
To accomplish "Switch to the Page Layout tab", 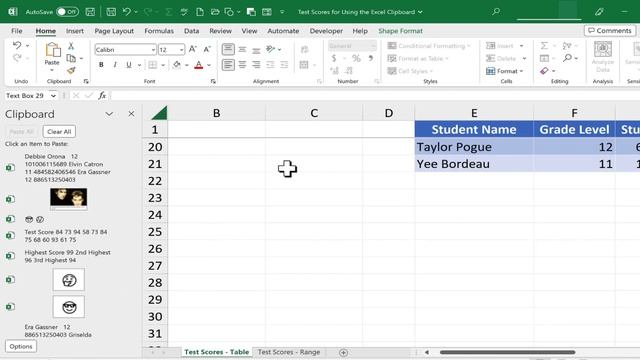I will [114, 31].
